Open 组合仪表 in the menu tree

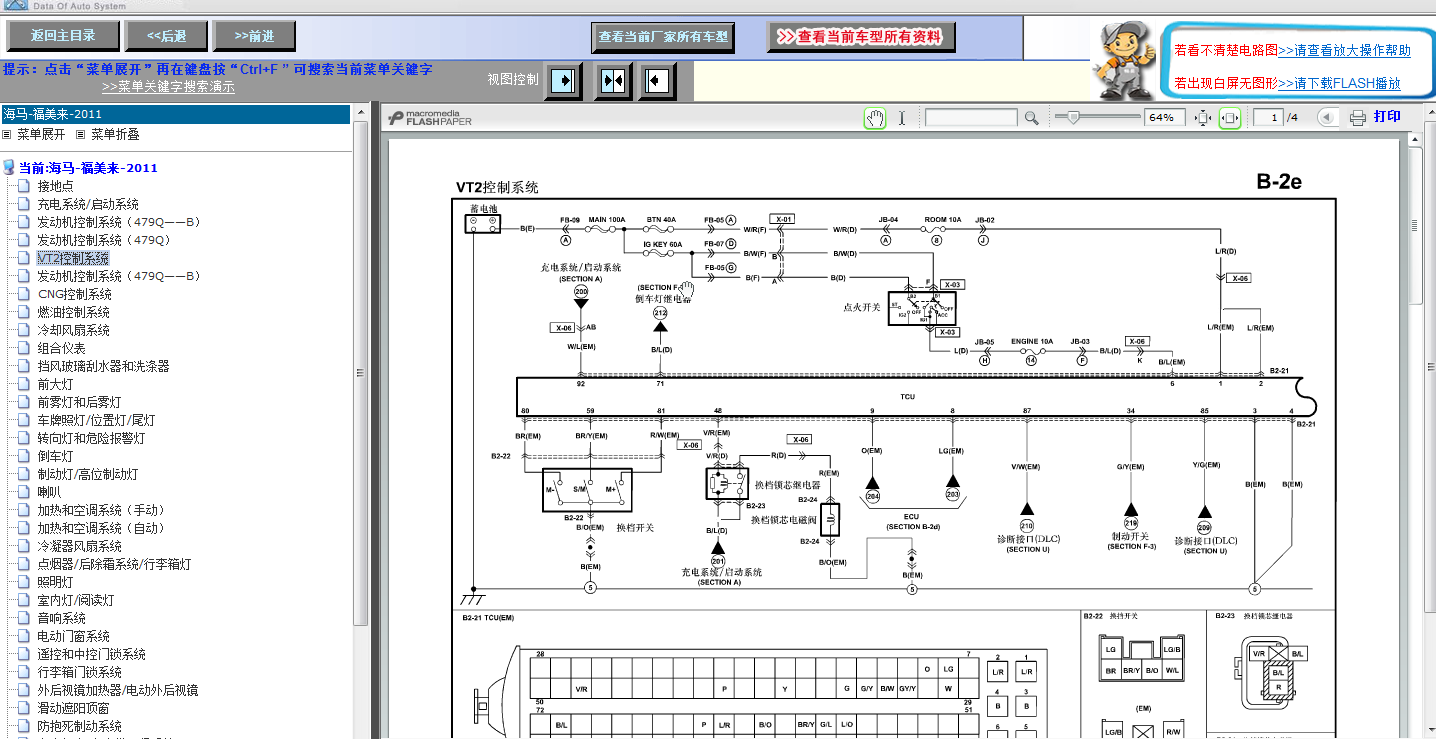(61, 348)
